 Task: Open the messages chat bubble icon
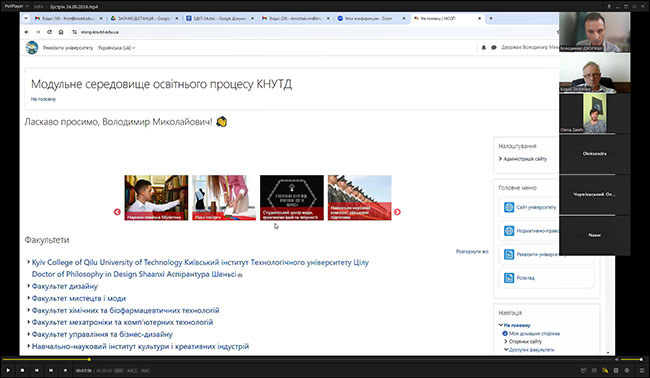click(x=494, y=48)
